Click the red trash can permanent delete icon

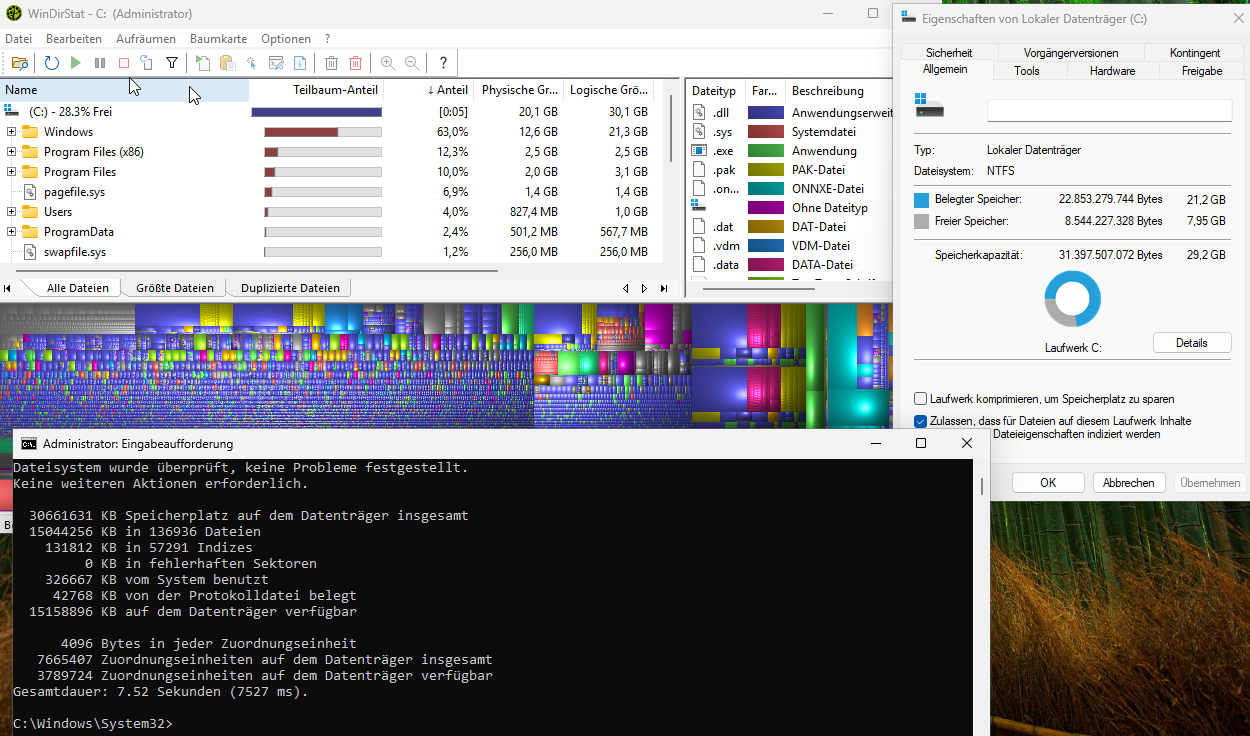click(x=355, y=63)
